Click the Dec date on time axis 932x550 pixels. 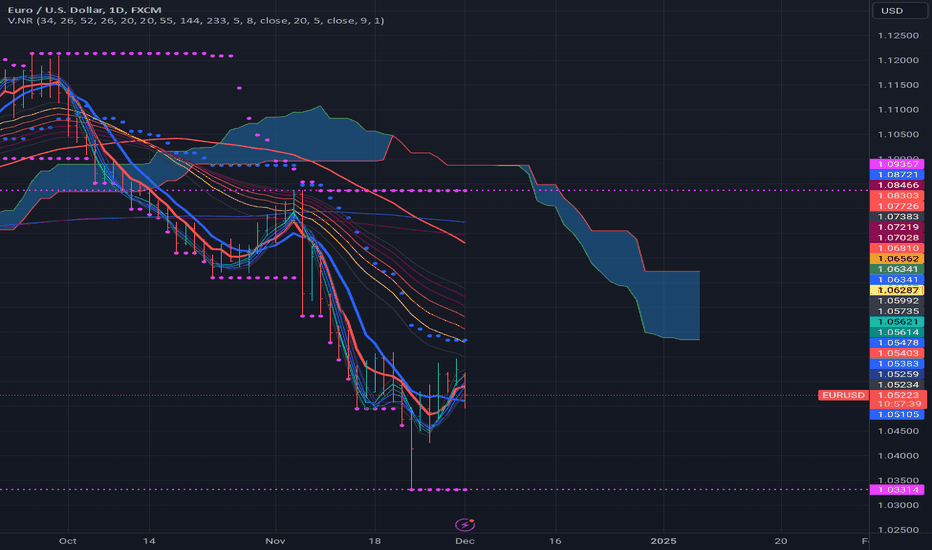(465, 541)
